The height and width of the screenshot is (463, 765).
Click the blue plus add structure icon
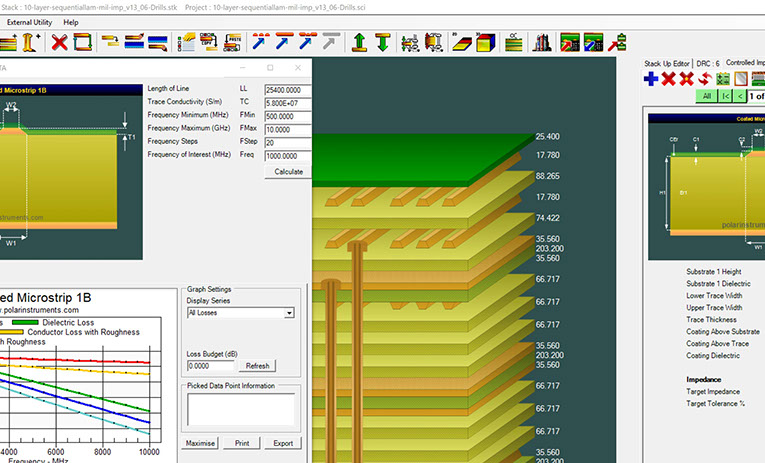click(x=650, y=79)
